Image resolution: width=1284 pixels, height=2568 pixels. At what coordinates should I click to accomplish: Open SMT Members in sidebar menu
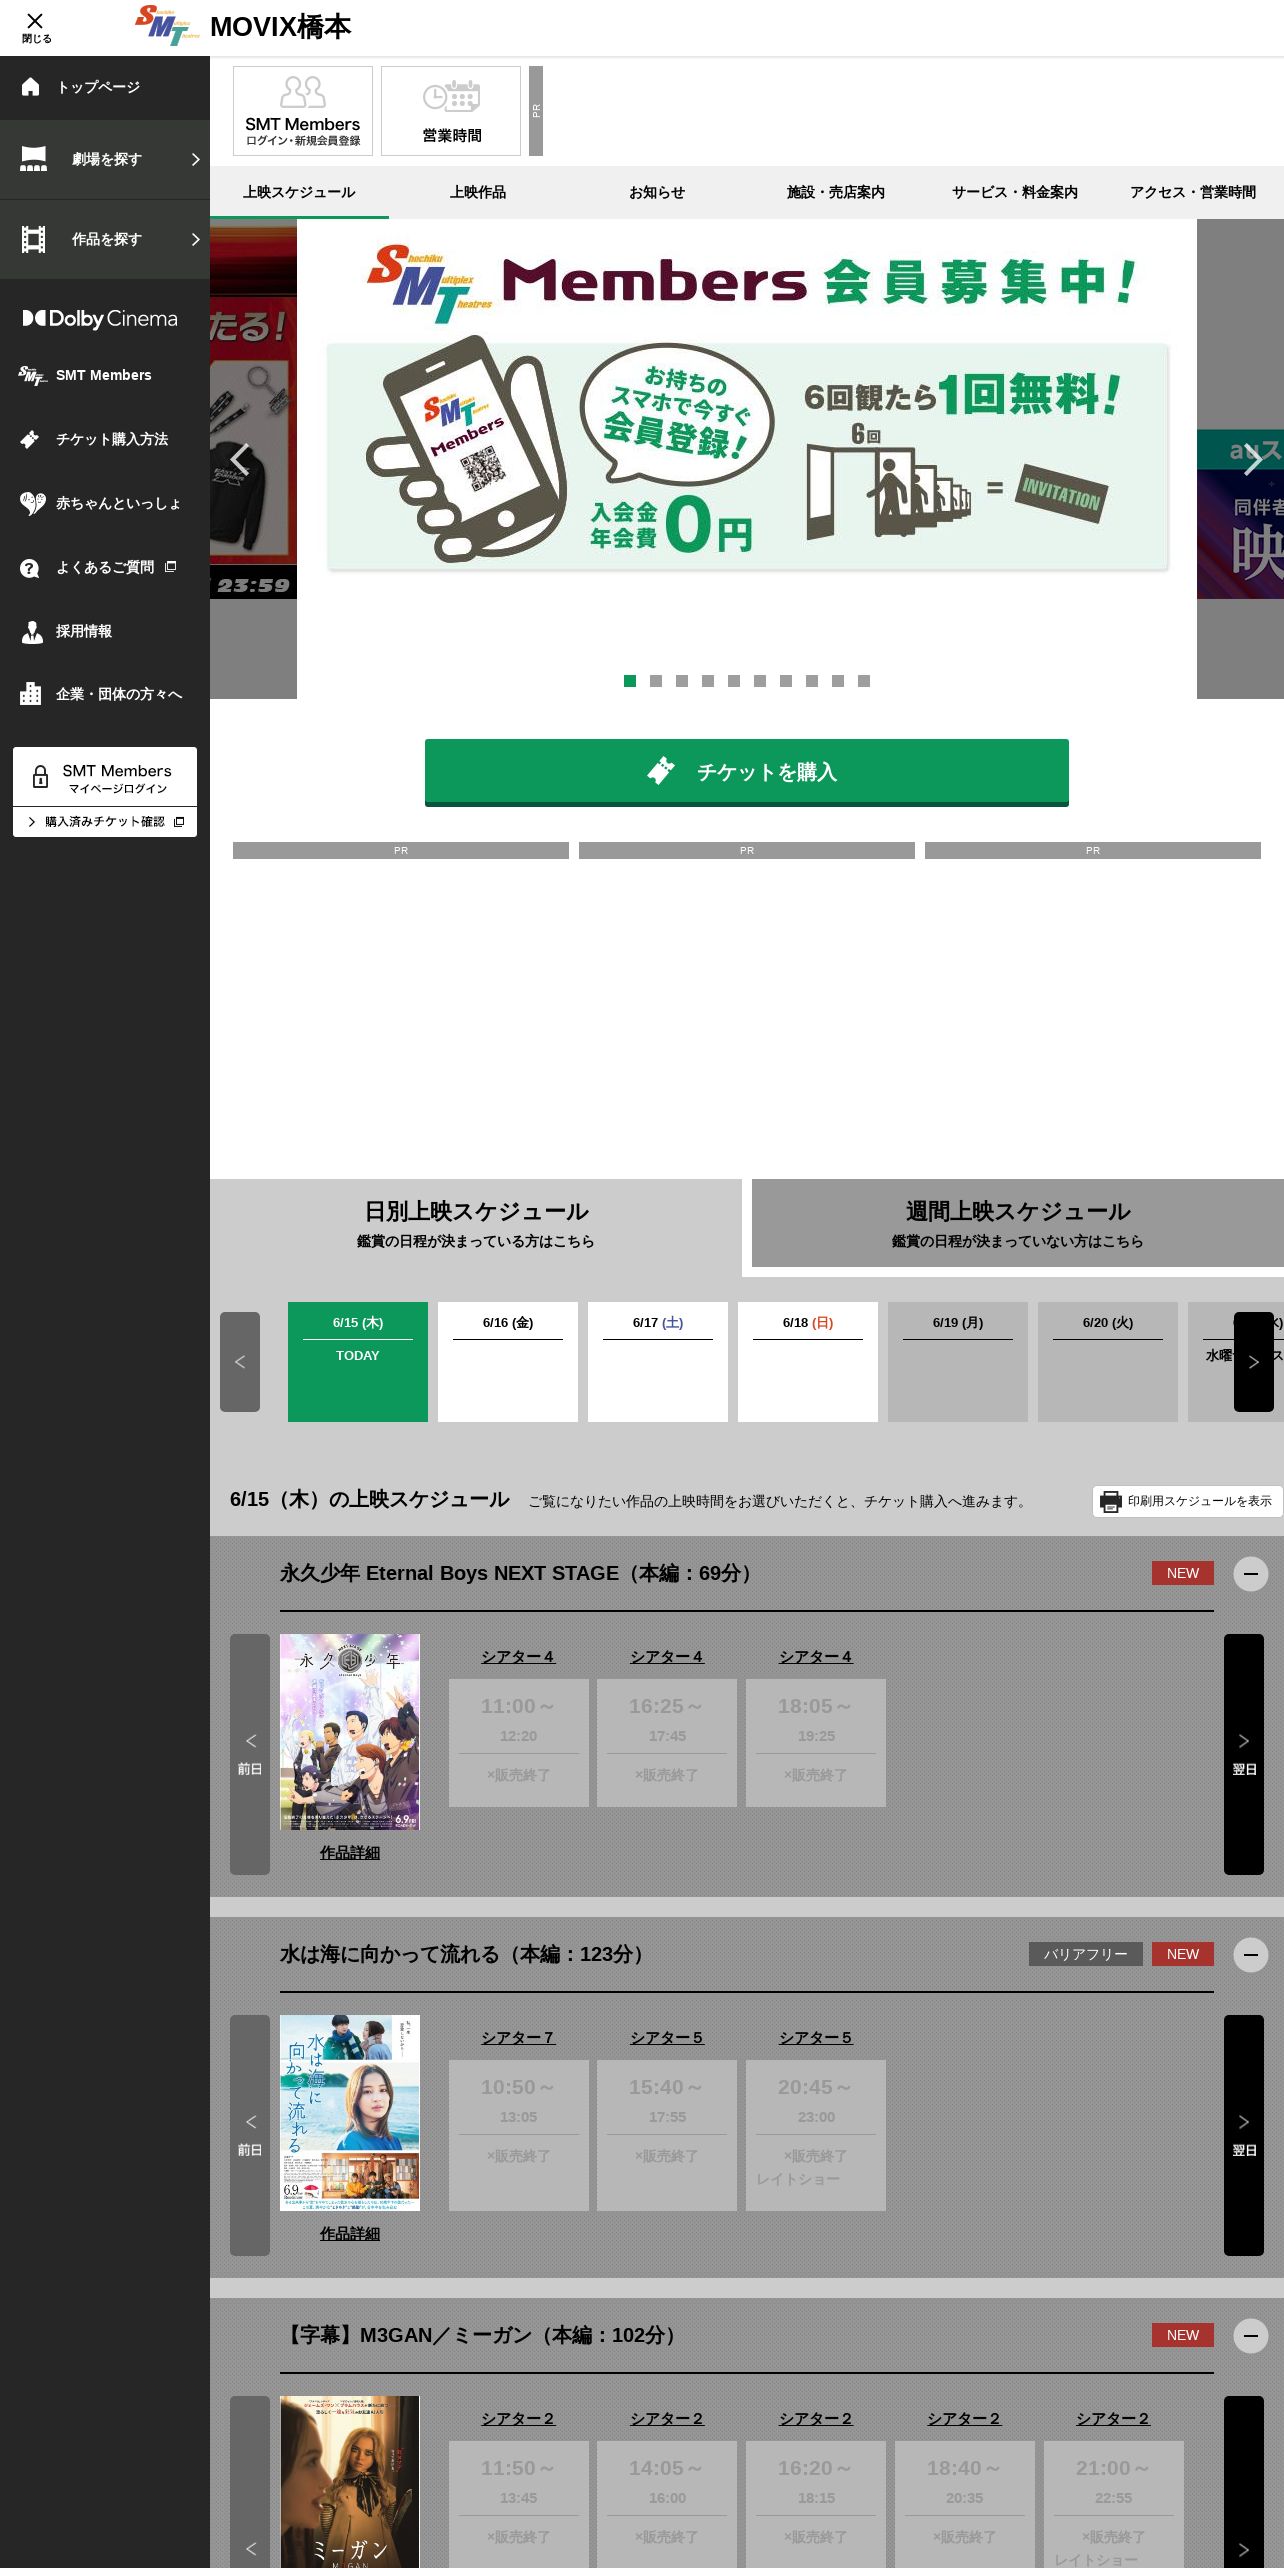click(x=104, y=375)
